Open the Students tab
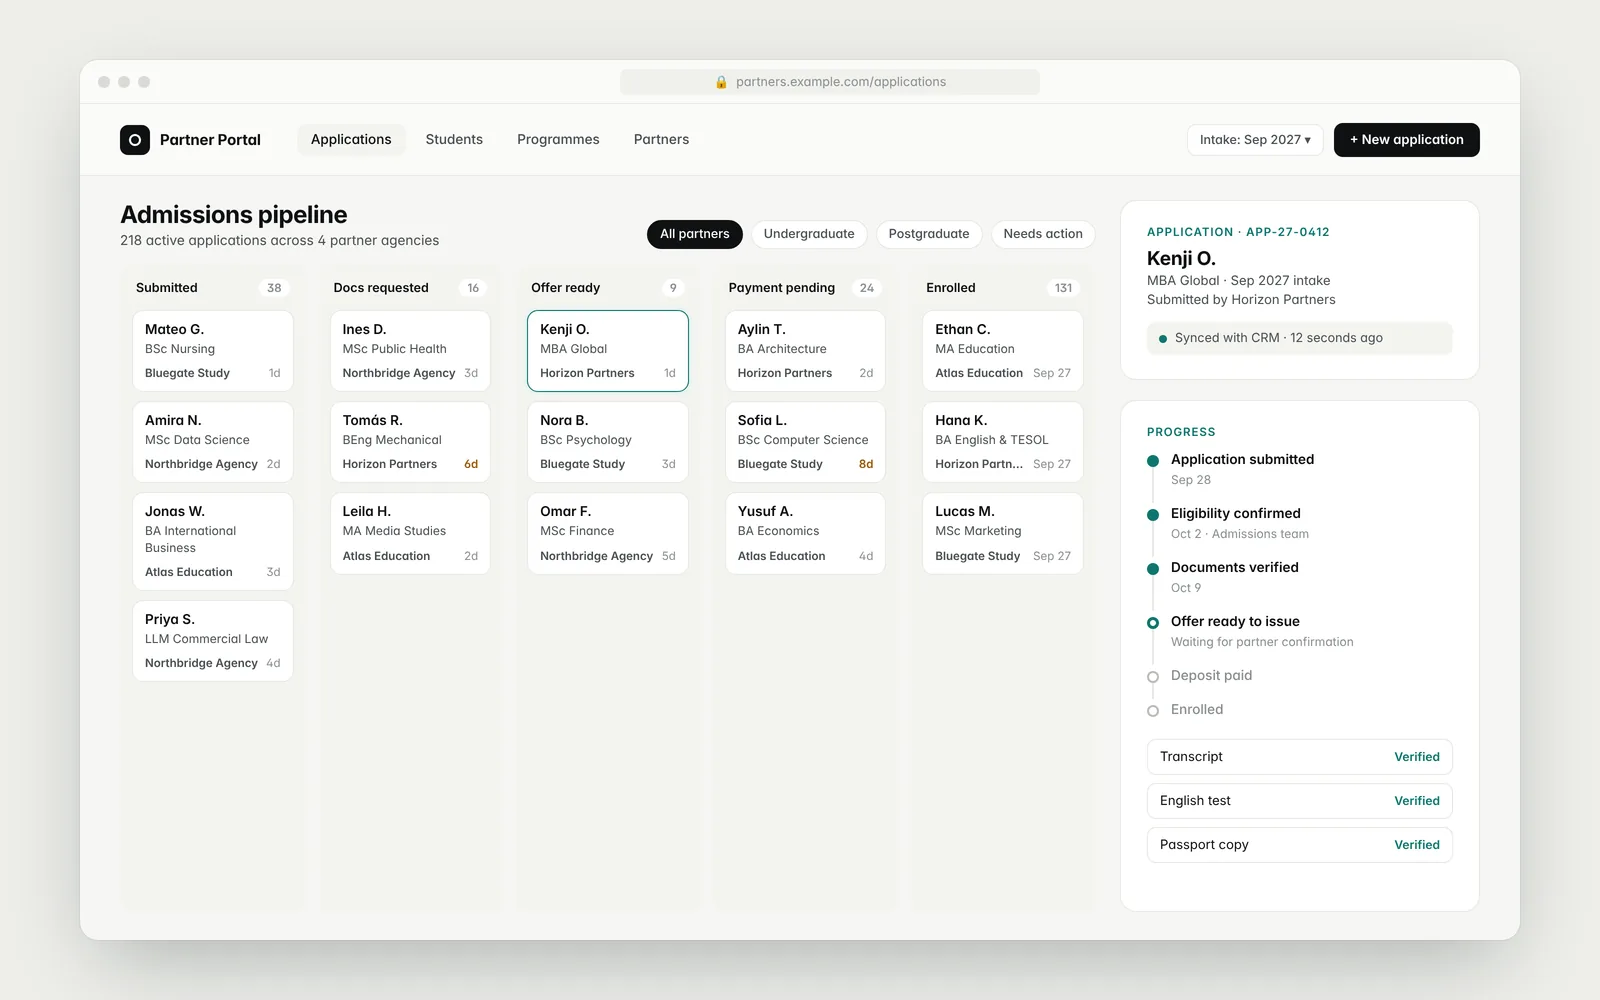 click(454, 140)
